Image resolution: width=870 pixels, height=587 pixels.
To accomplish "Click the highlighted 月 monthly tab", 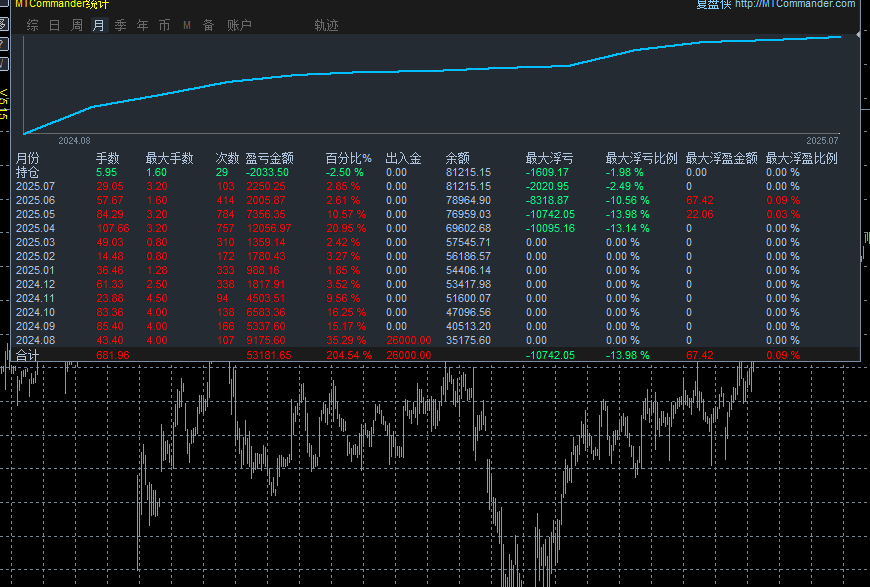I will pyautogui.click(x=98, y=25).
